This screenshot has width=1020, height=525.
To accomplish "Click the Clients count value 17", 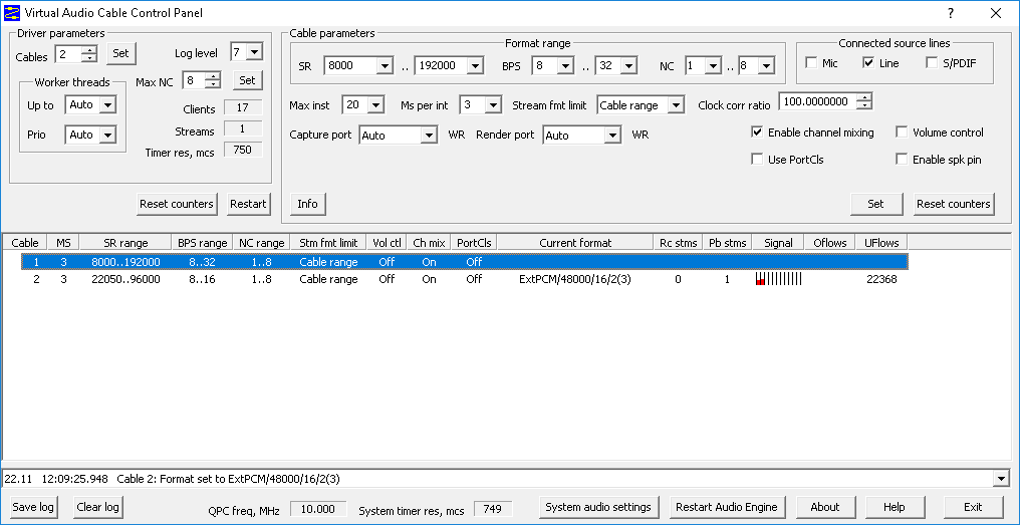I will coord(243,107).
